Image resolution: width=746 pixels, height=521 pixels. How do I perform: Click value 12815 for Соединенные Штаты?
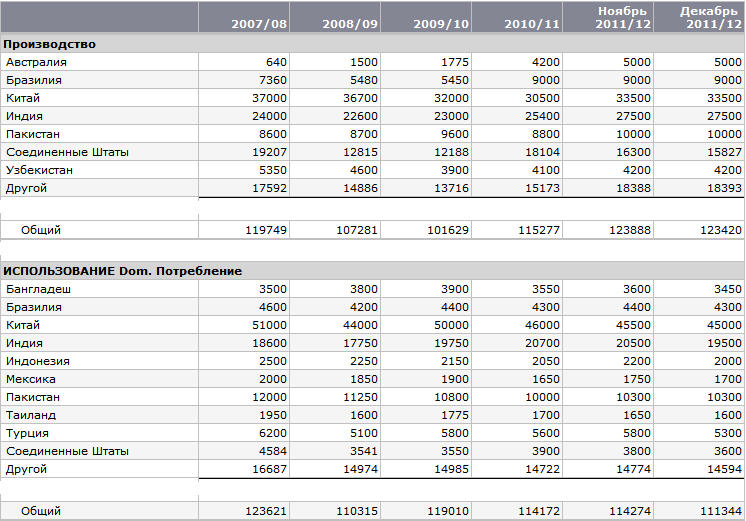361,152
